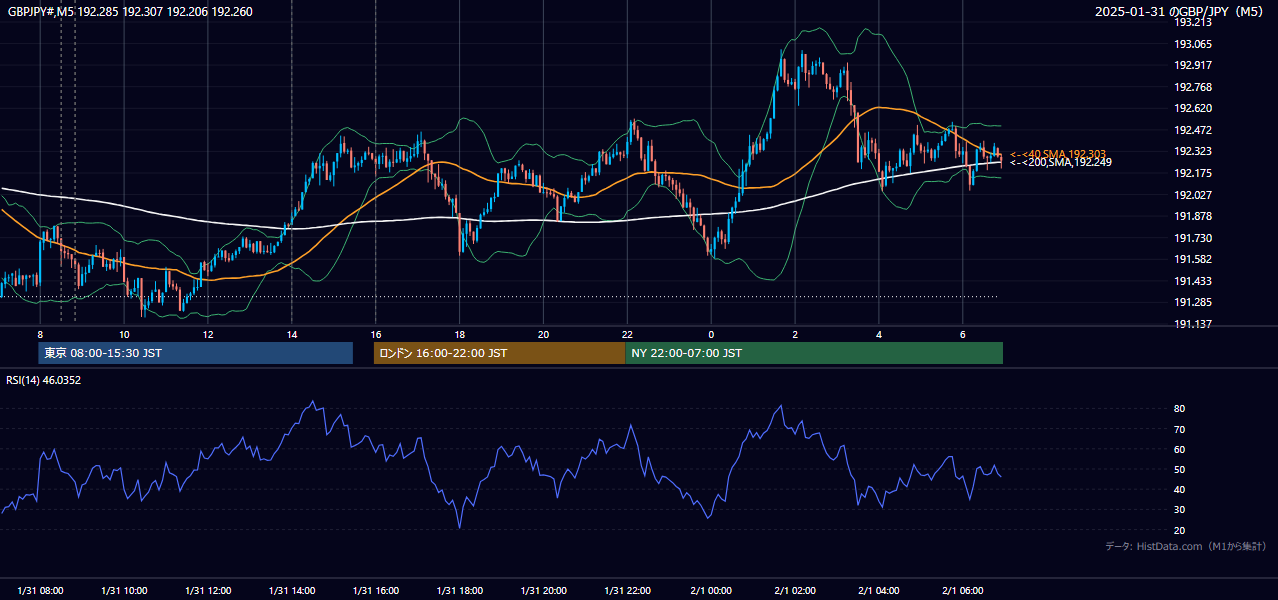The height and width of the screenshot is (600, 1278).
Task: Click RSI scale value 30
Action: click(1180, 510)
